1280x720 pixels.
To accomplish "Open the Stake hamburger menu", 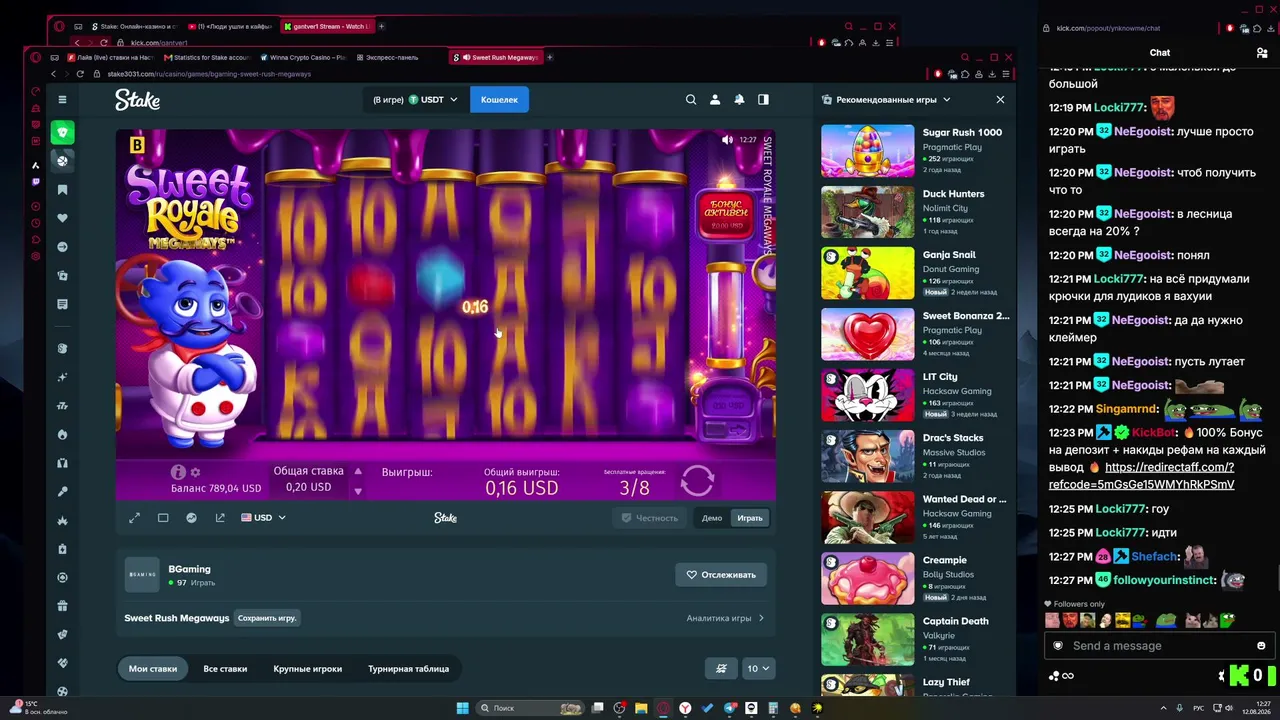I will click(62, 100).
